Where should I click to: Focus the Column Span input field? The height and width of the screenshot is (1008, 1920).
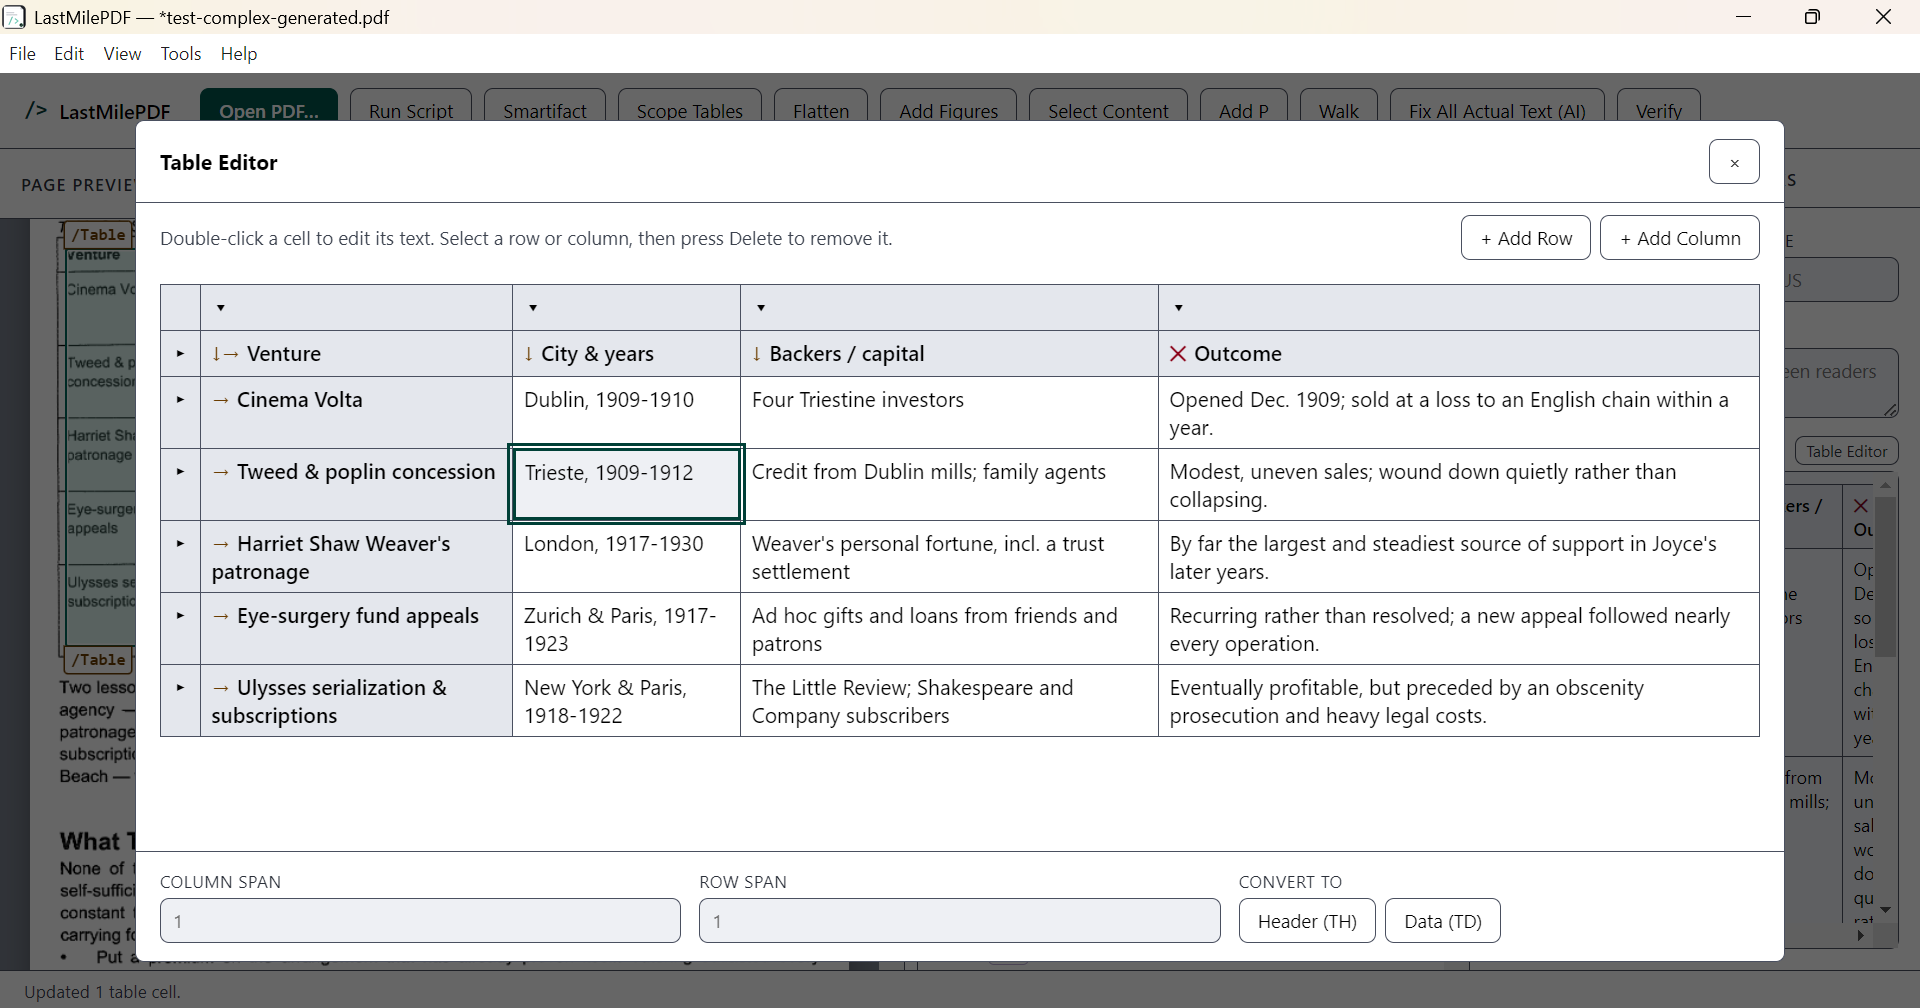click(420, 921)
